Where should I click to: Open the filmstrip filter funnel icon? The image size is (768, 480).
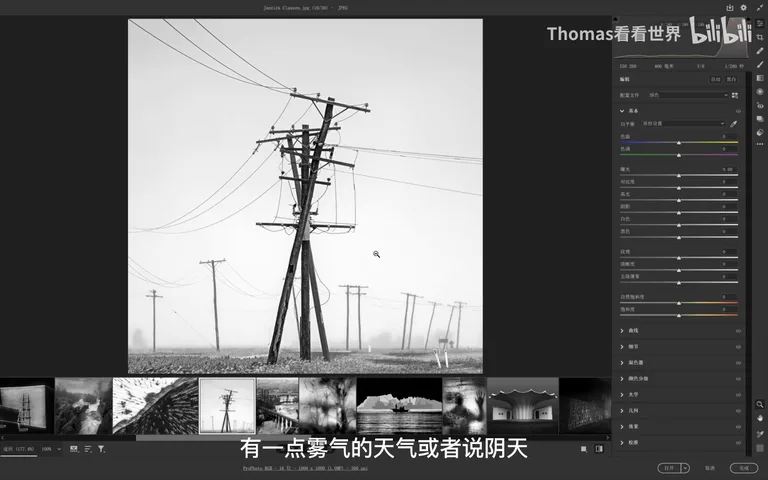101,449
